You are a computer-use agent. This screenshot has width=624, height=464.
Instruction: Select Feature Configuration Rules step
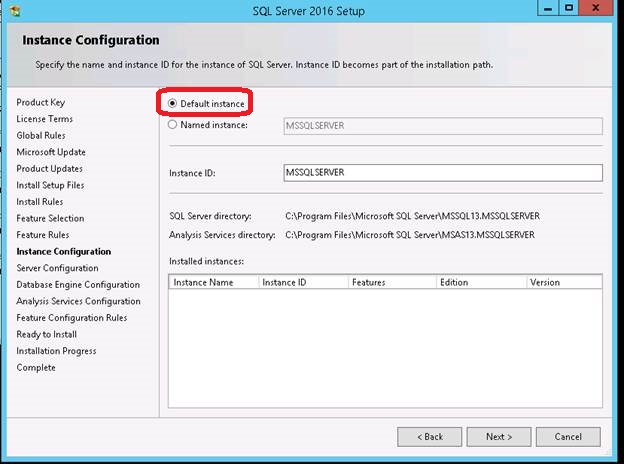[x=72, y=318]
